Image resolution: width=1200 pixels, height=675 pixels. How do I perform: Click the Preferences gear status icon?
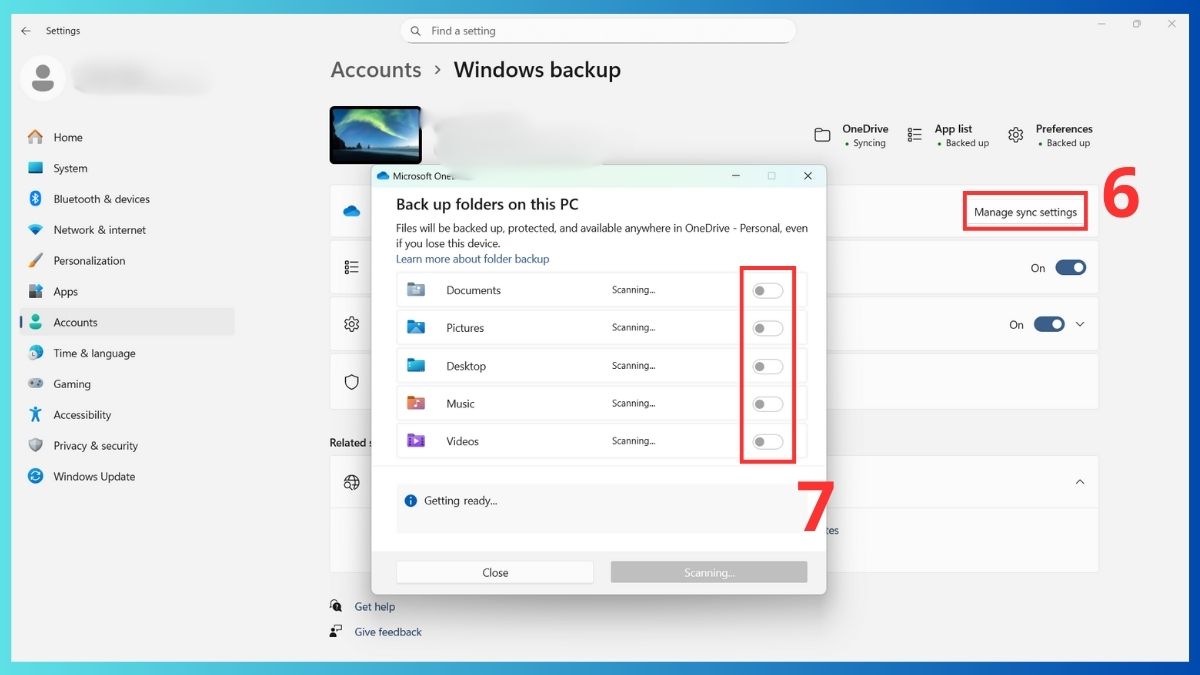(1016, 135)
